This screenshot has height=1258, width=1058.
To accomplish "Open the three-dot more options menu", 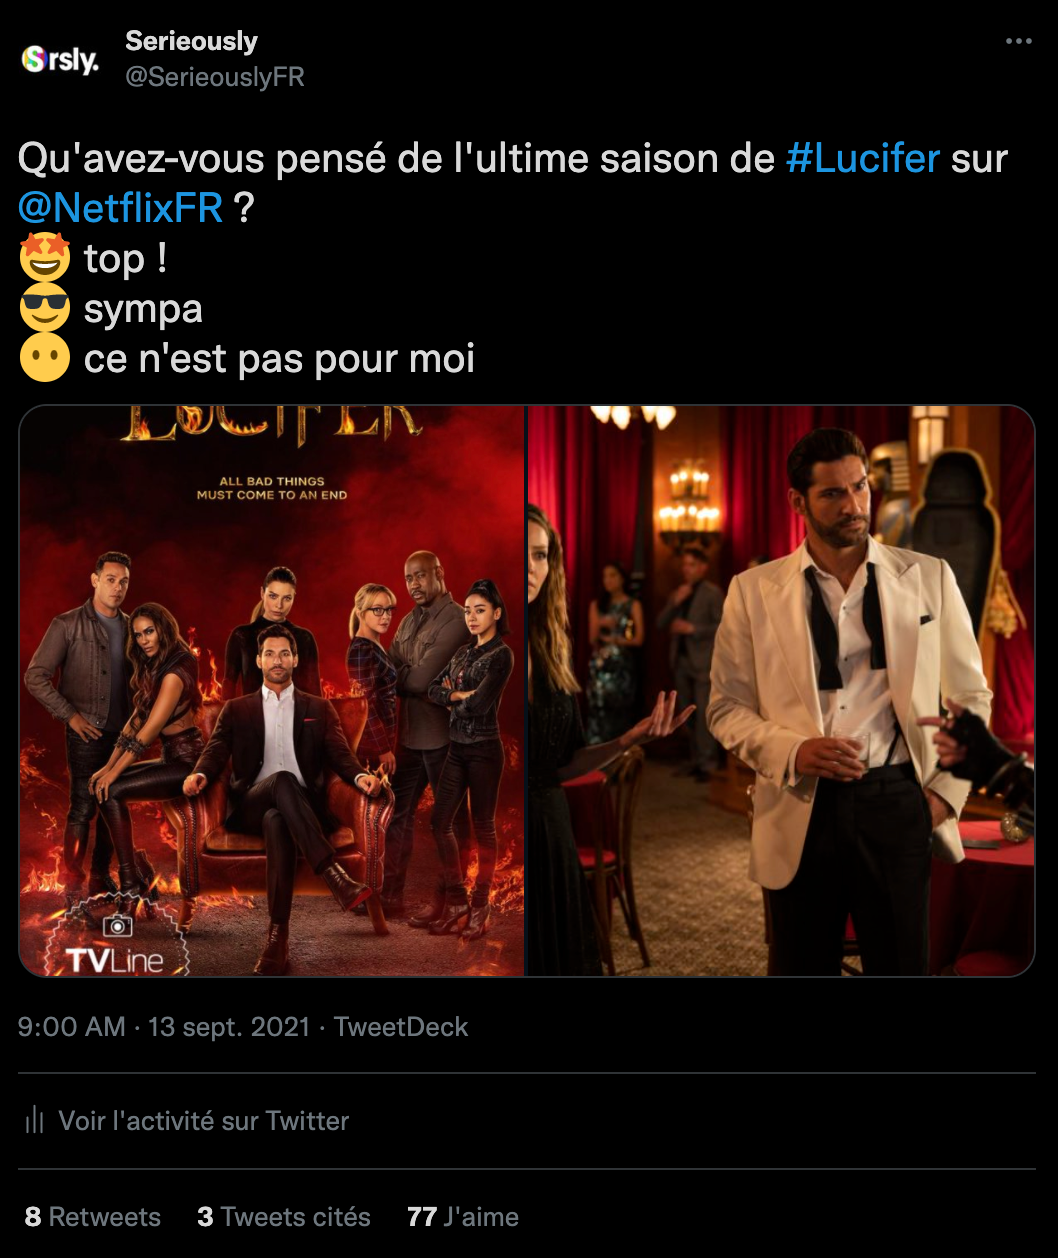I will [1018, 42].
